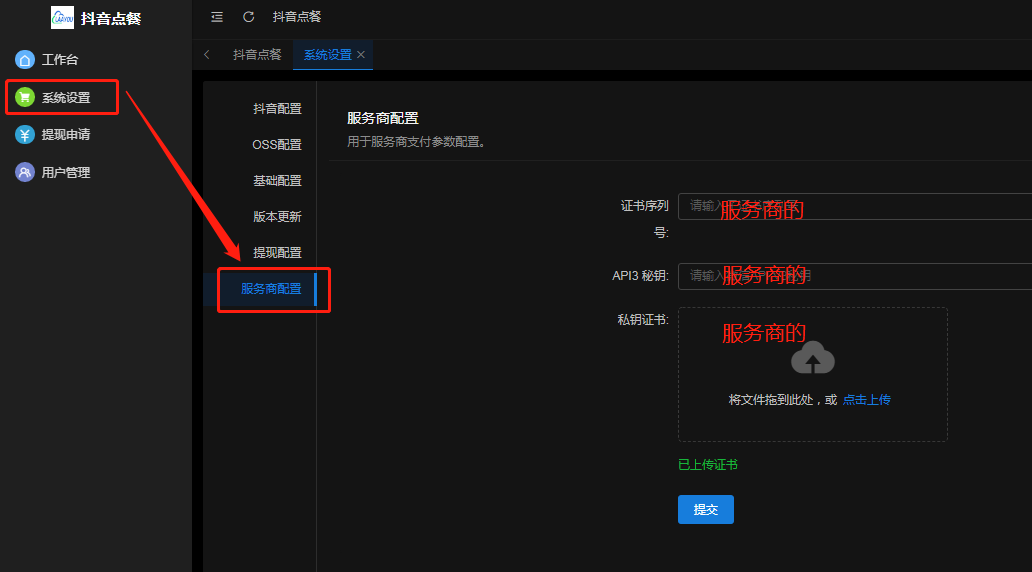1032x572 pixels.
Task: Click the 提现申请 yen icon
Action: 25,135
